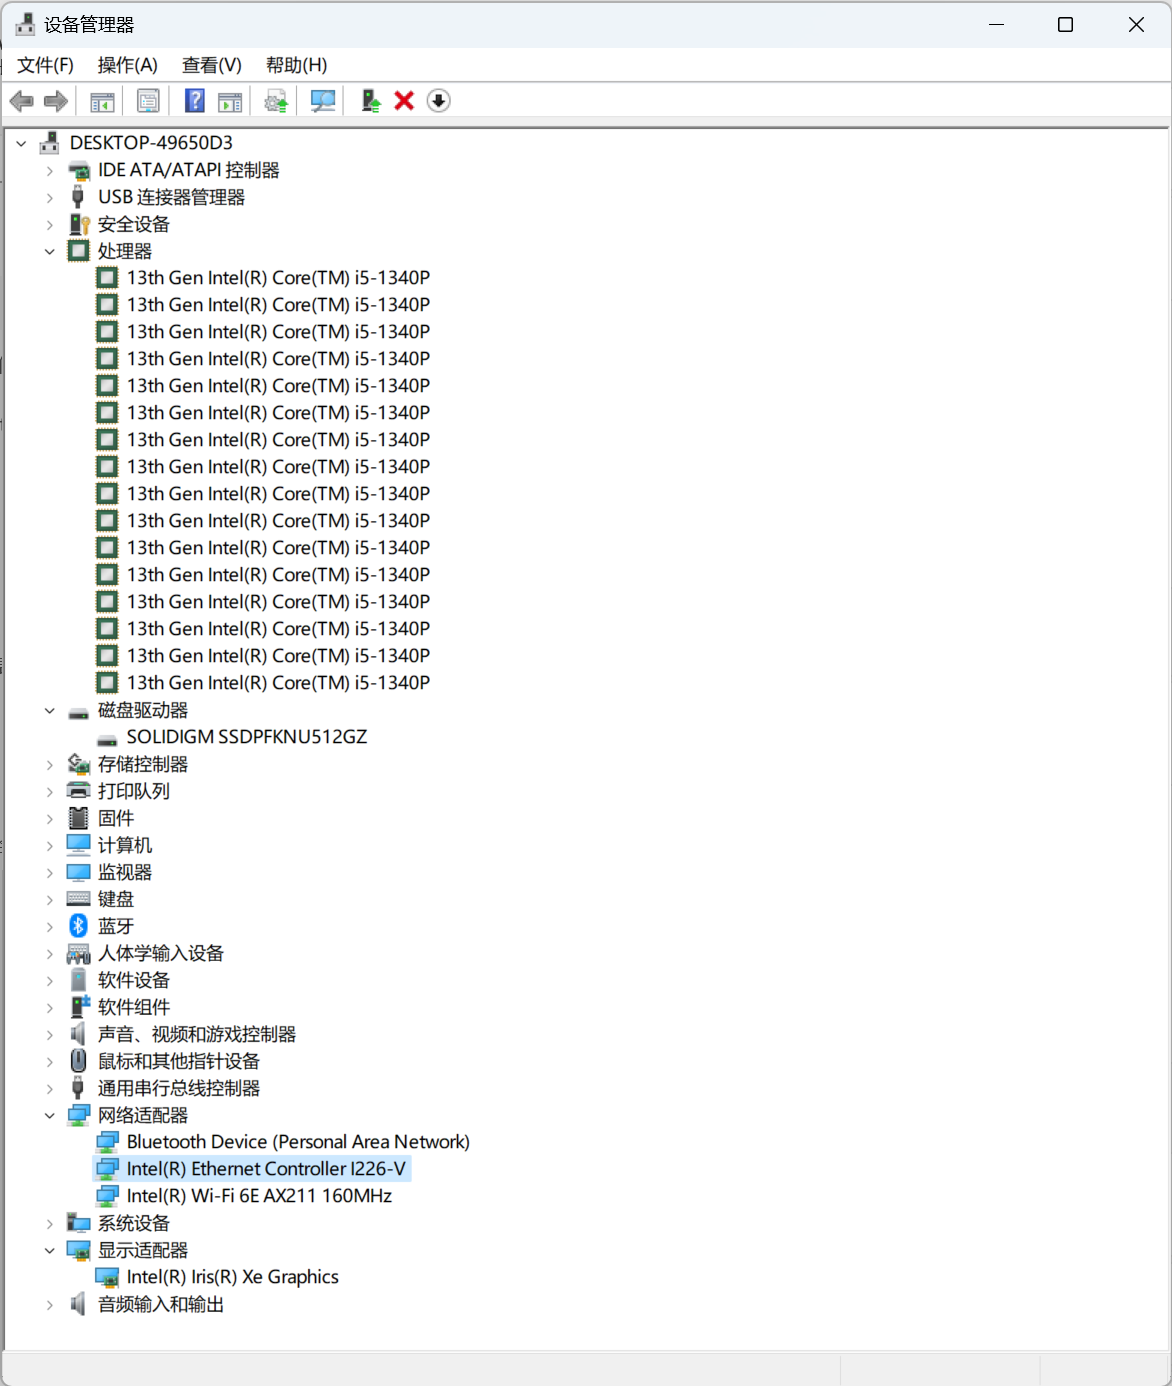Viewport: 1172px width, 1386px height.
Task: Expand the 人体学输入设备 category
Action: pos(50,953)
